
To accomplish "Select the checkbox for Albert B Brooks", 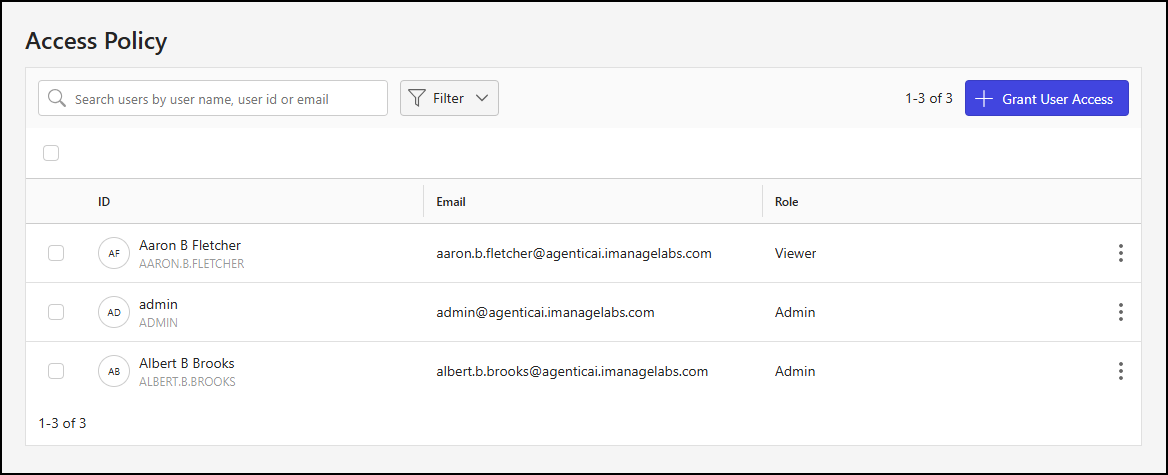I will coord(56,371).
